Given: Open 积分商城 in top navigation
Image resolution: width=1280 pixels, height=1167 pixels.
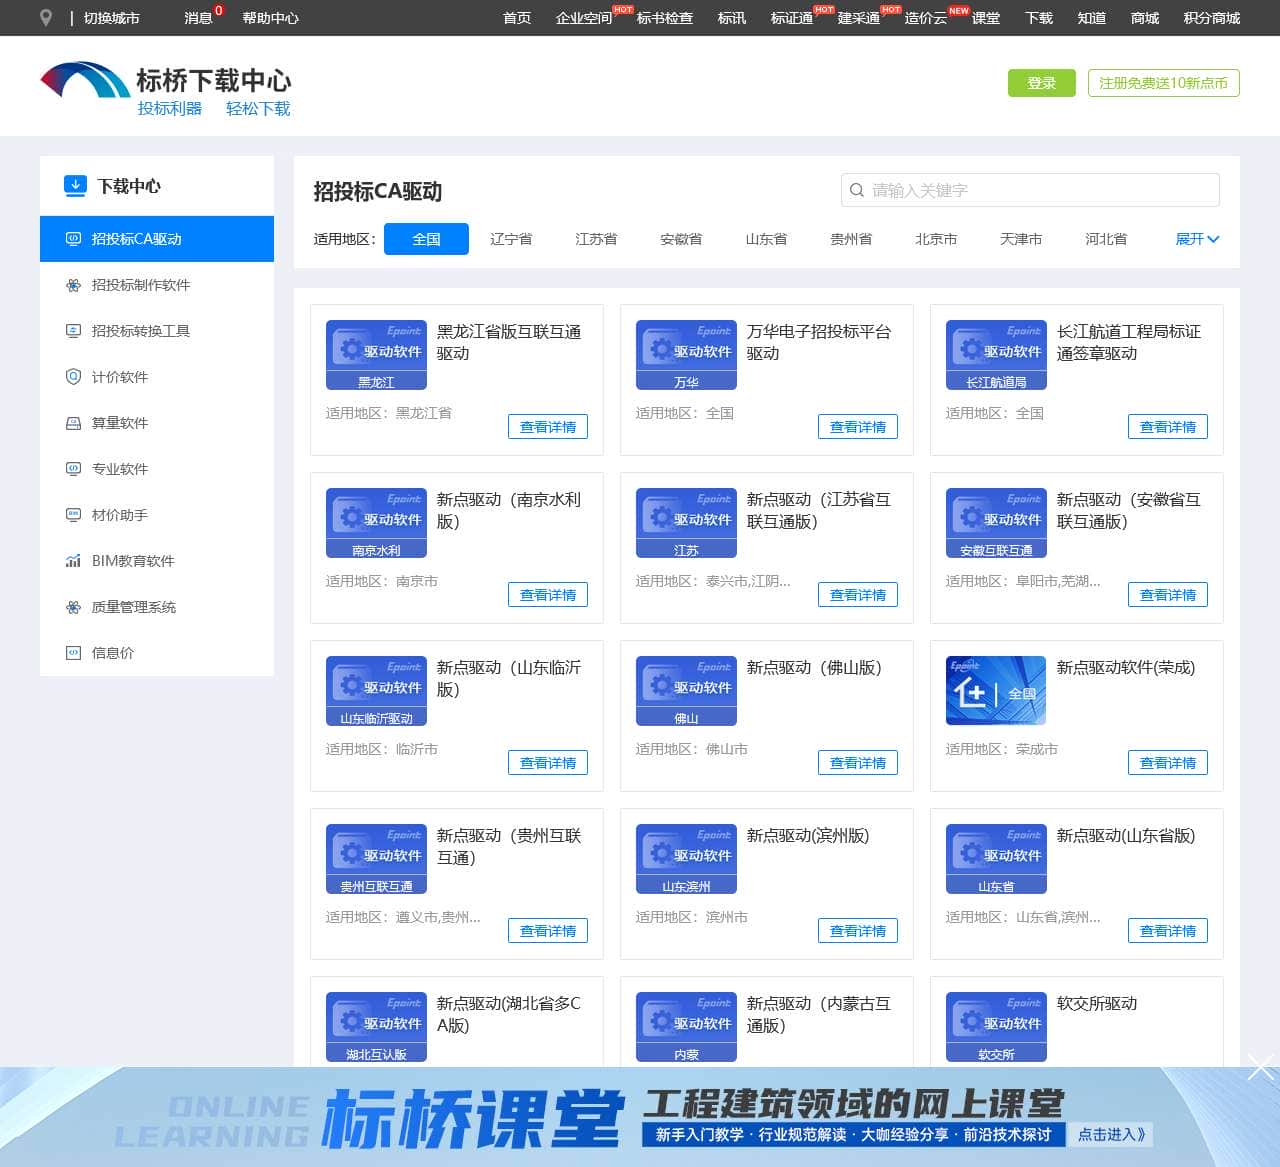Looking at the screenshot, I should (x=1212, y=18).
